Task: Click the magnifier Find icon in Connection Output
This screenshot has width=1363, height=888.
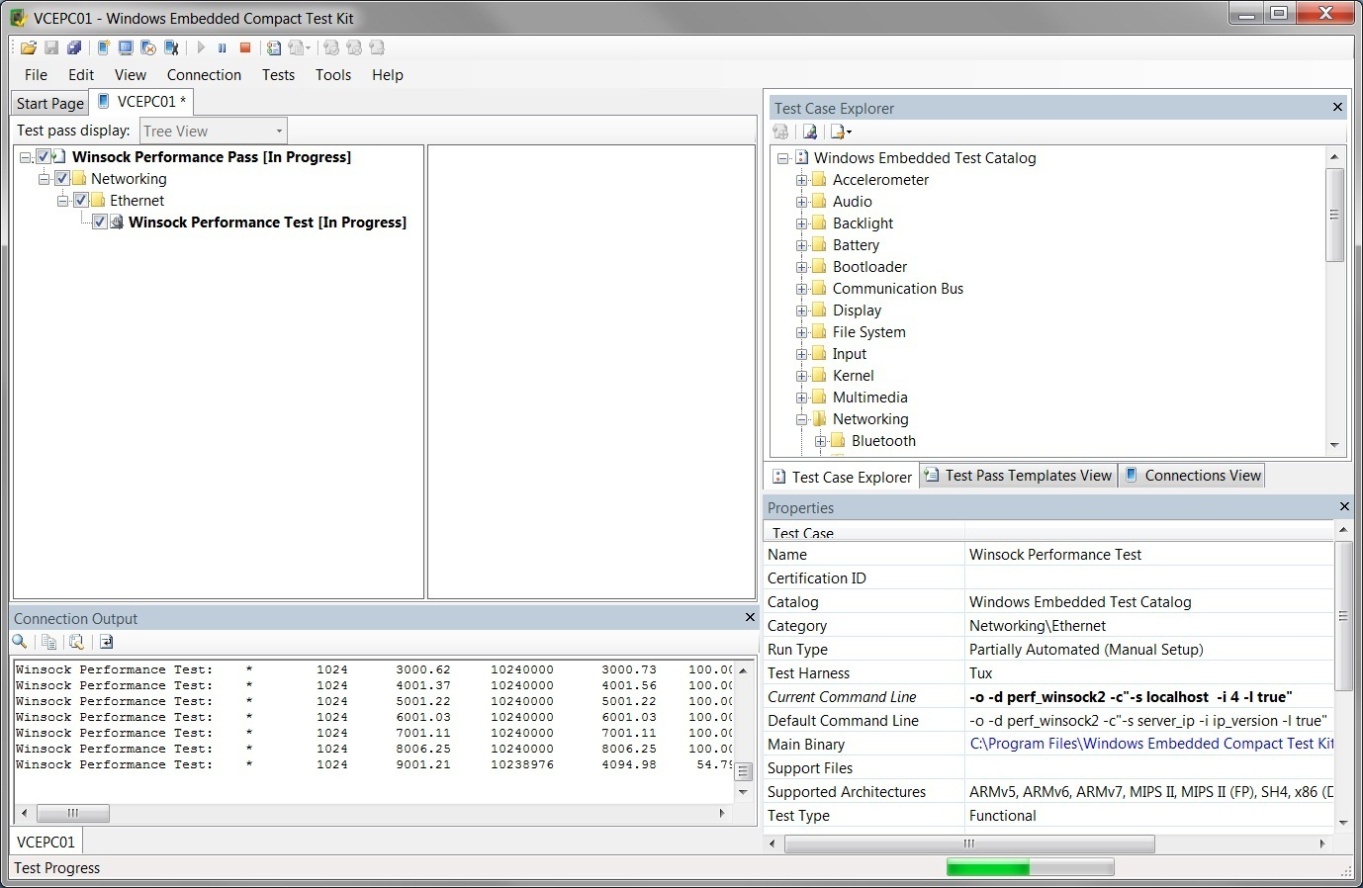Action: tap(19, 642)
